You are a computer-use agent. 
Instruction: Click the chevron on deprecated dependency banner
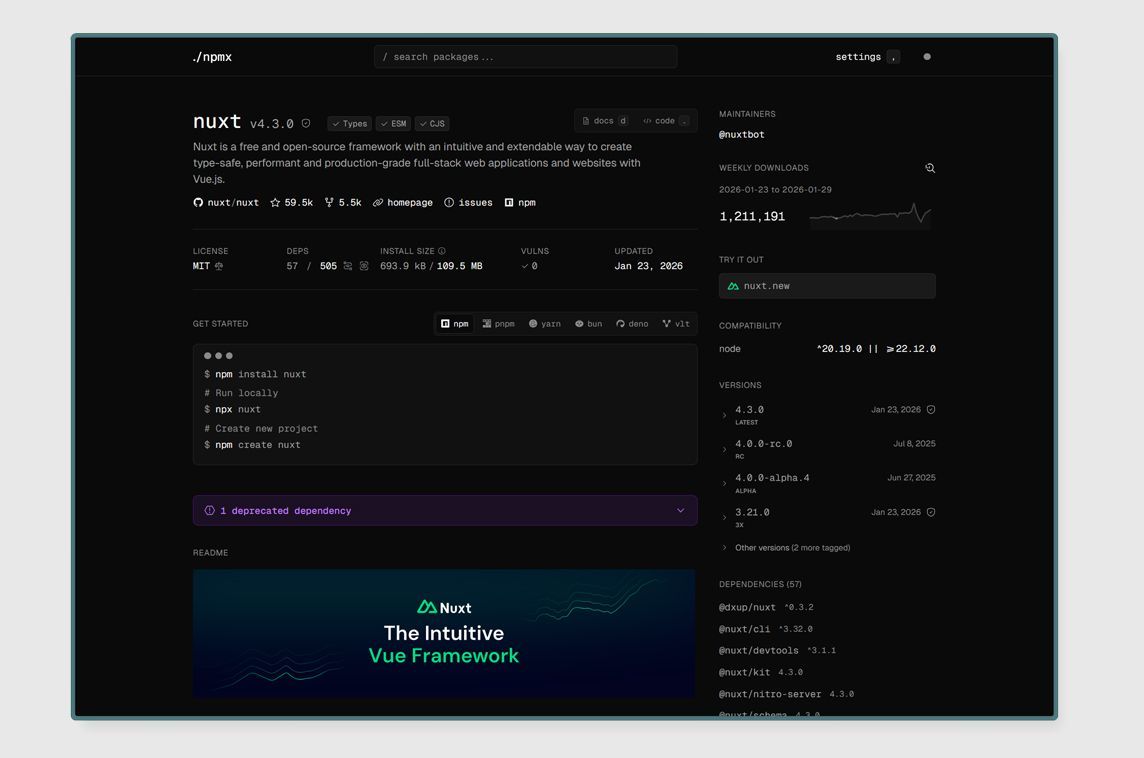click(x=681, y=511)
